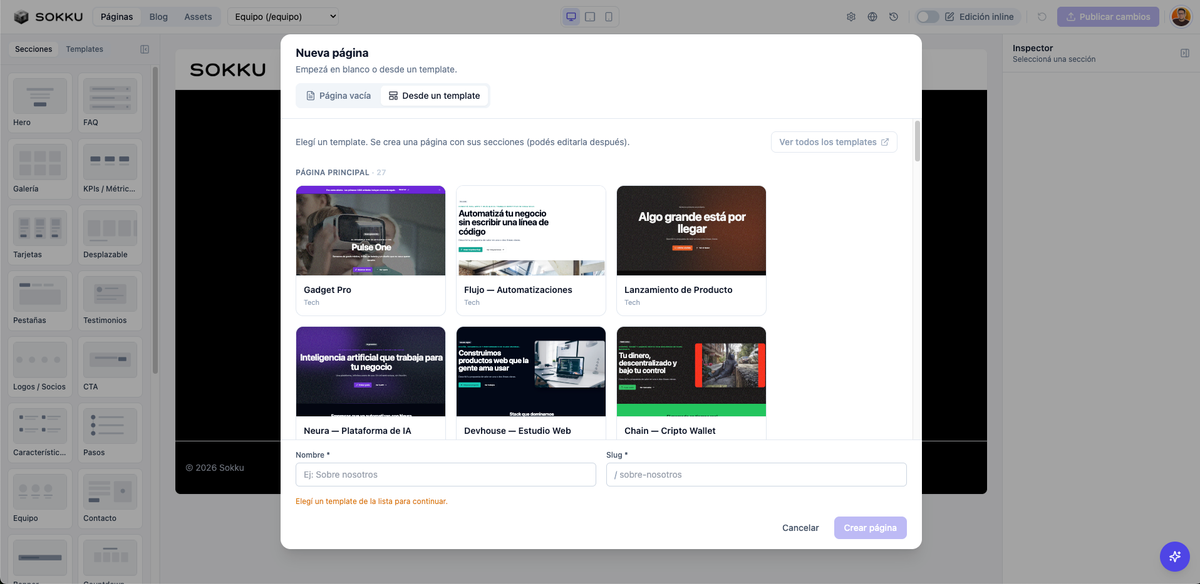Image resolution: width=1200 pixels, height=584 pixels.
Task: Open user avatar menu
Action: click(x=1181, y=17)
